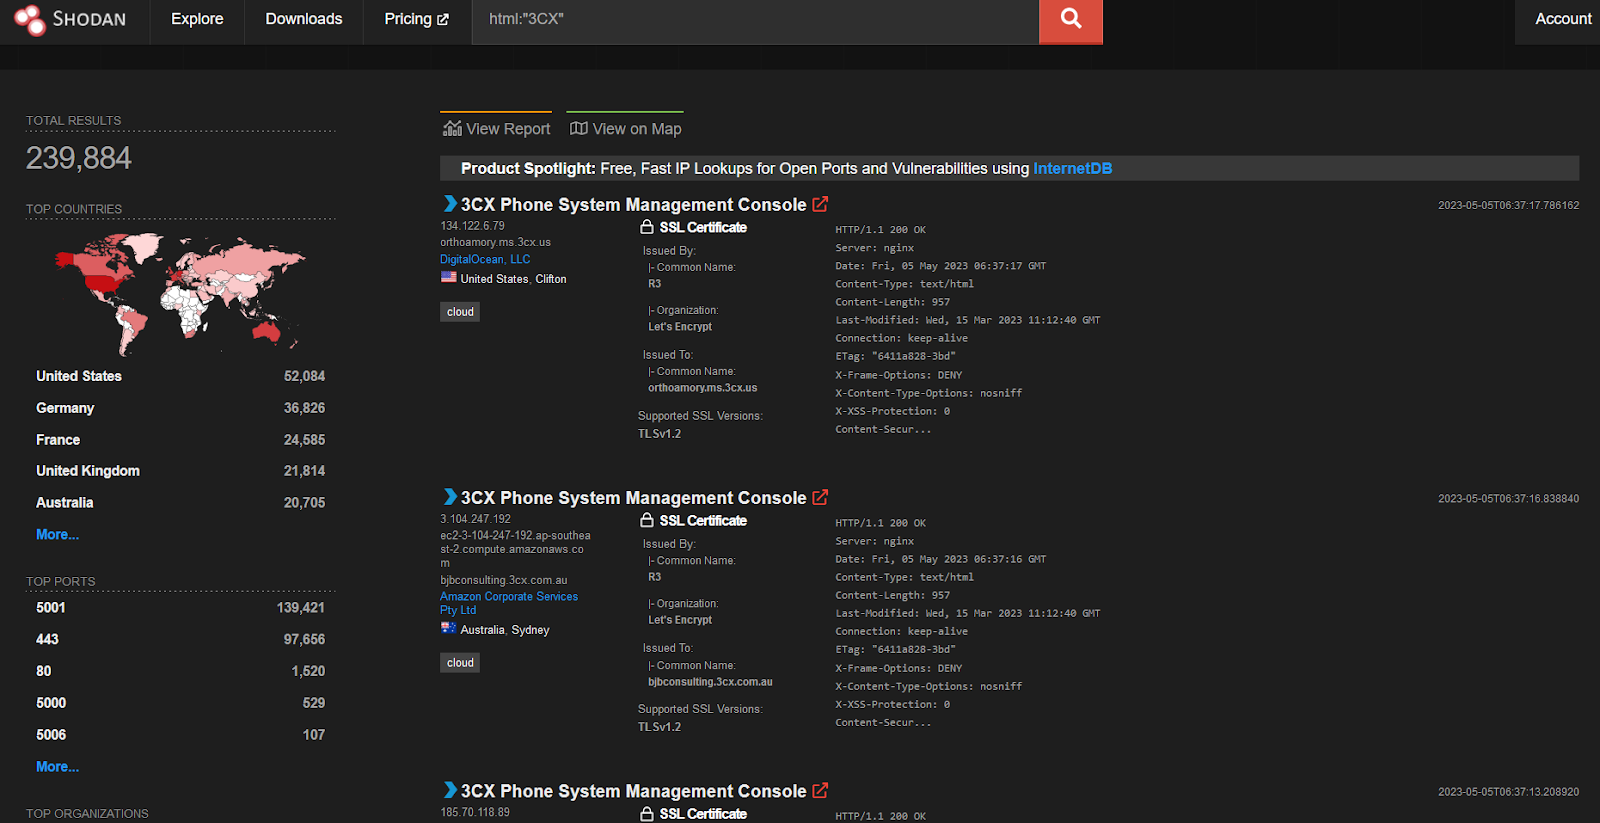Click the Top Organizations heading
The image size is (1600, 823).
87,813
